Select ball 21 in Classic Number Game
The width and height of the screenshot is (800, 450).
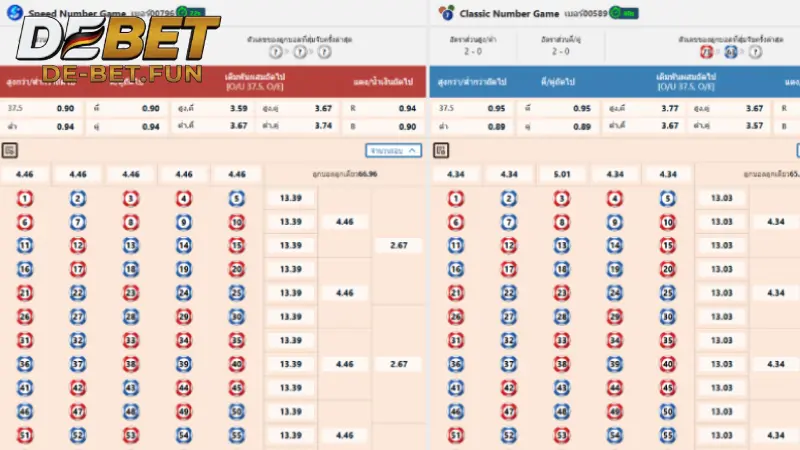pyautogui.click(x=456, y=293)
